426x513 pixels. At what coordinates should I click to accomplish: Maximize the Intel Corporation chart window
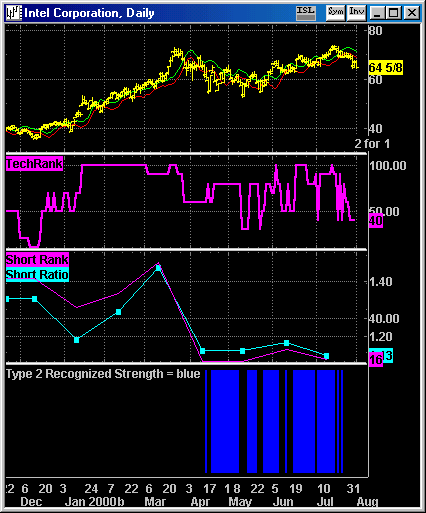(x=394, y=13)
